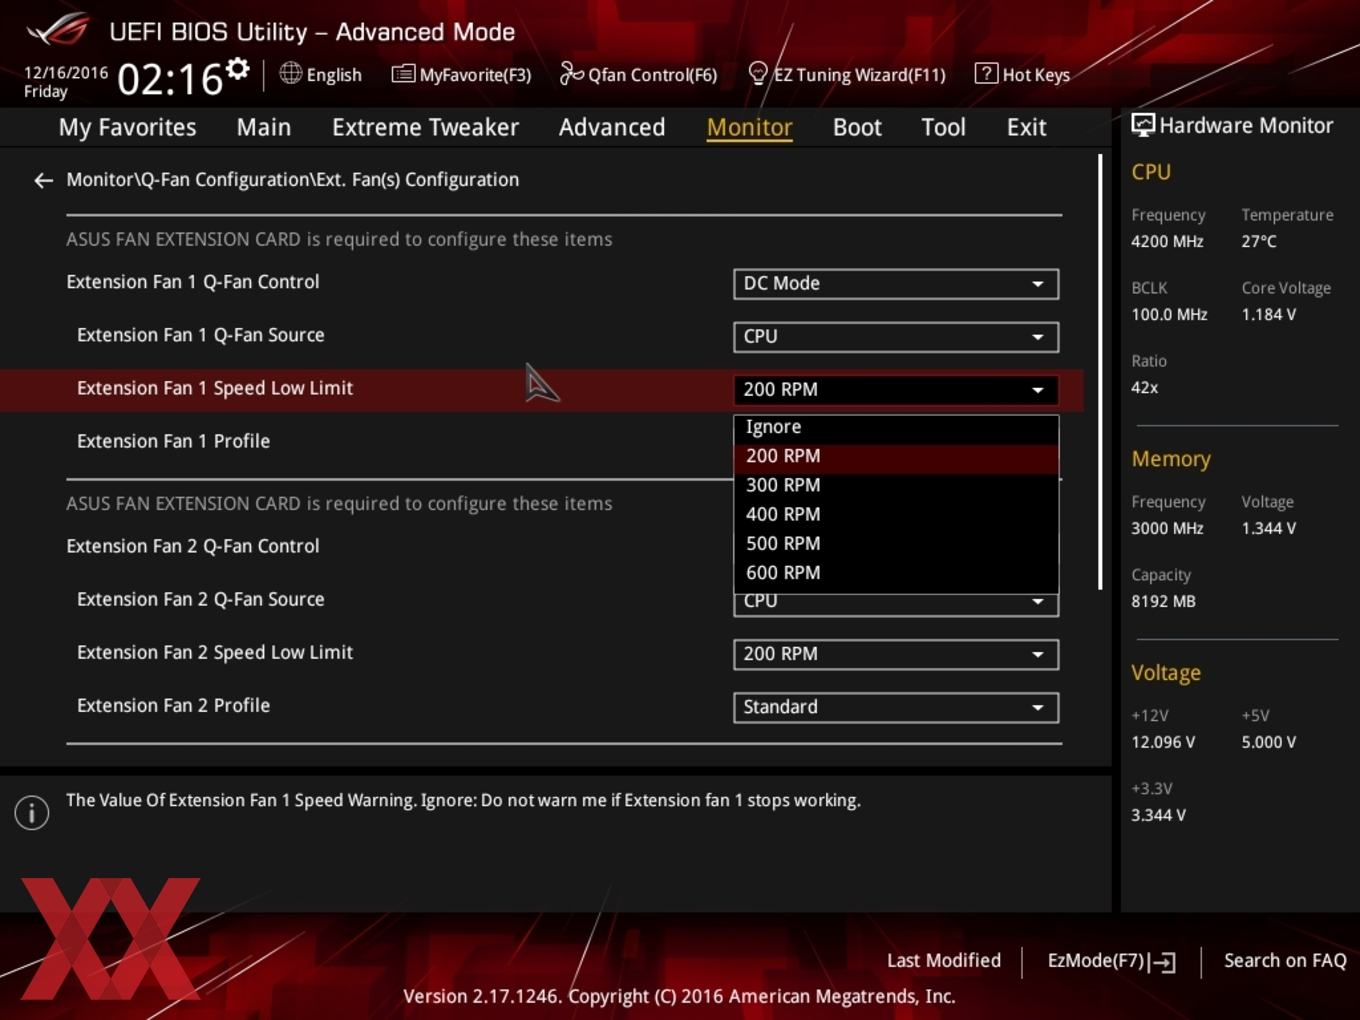1360x1020 pixels.
Task: Click the globe language icon
Action: coord(290,73)
